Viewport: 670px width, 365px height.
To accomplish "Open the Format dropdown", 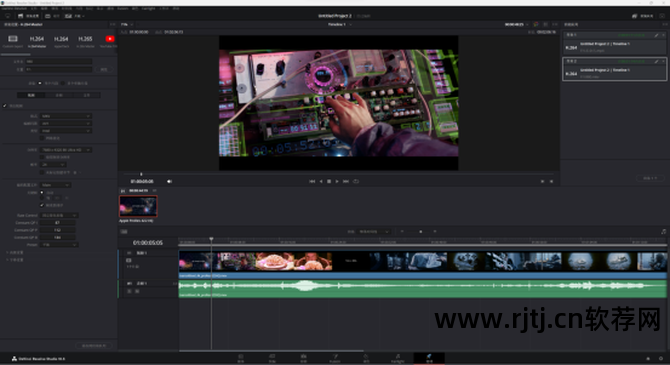I will [x=66, y=116].
